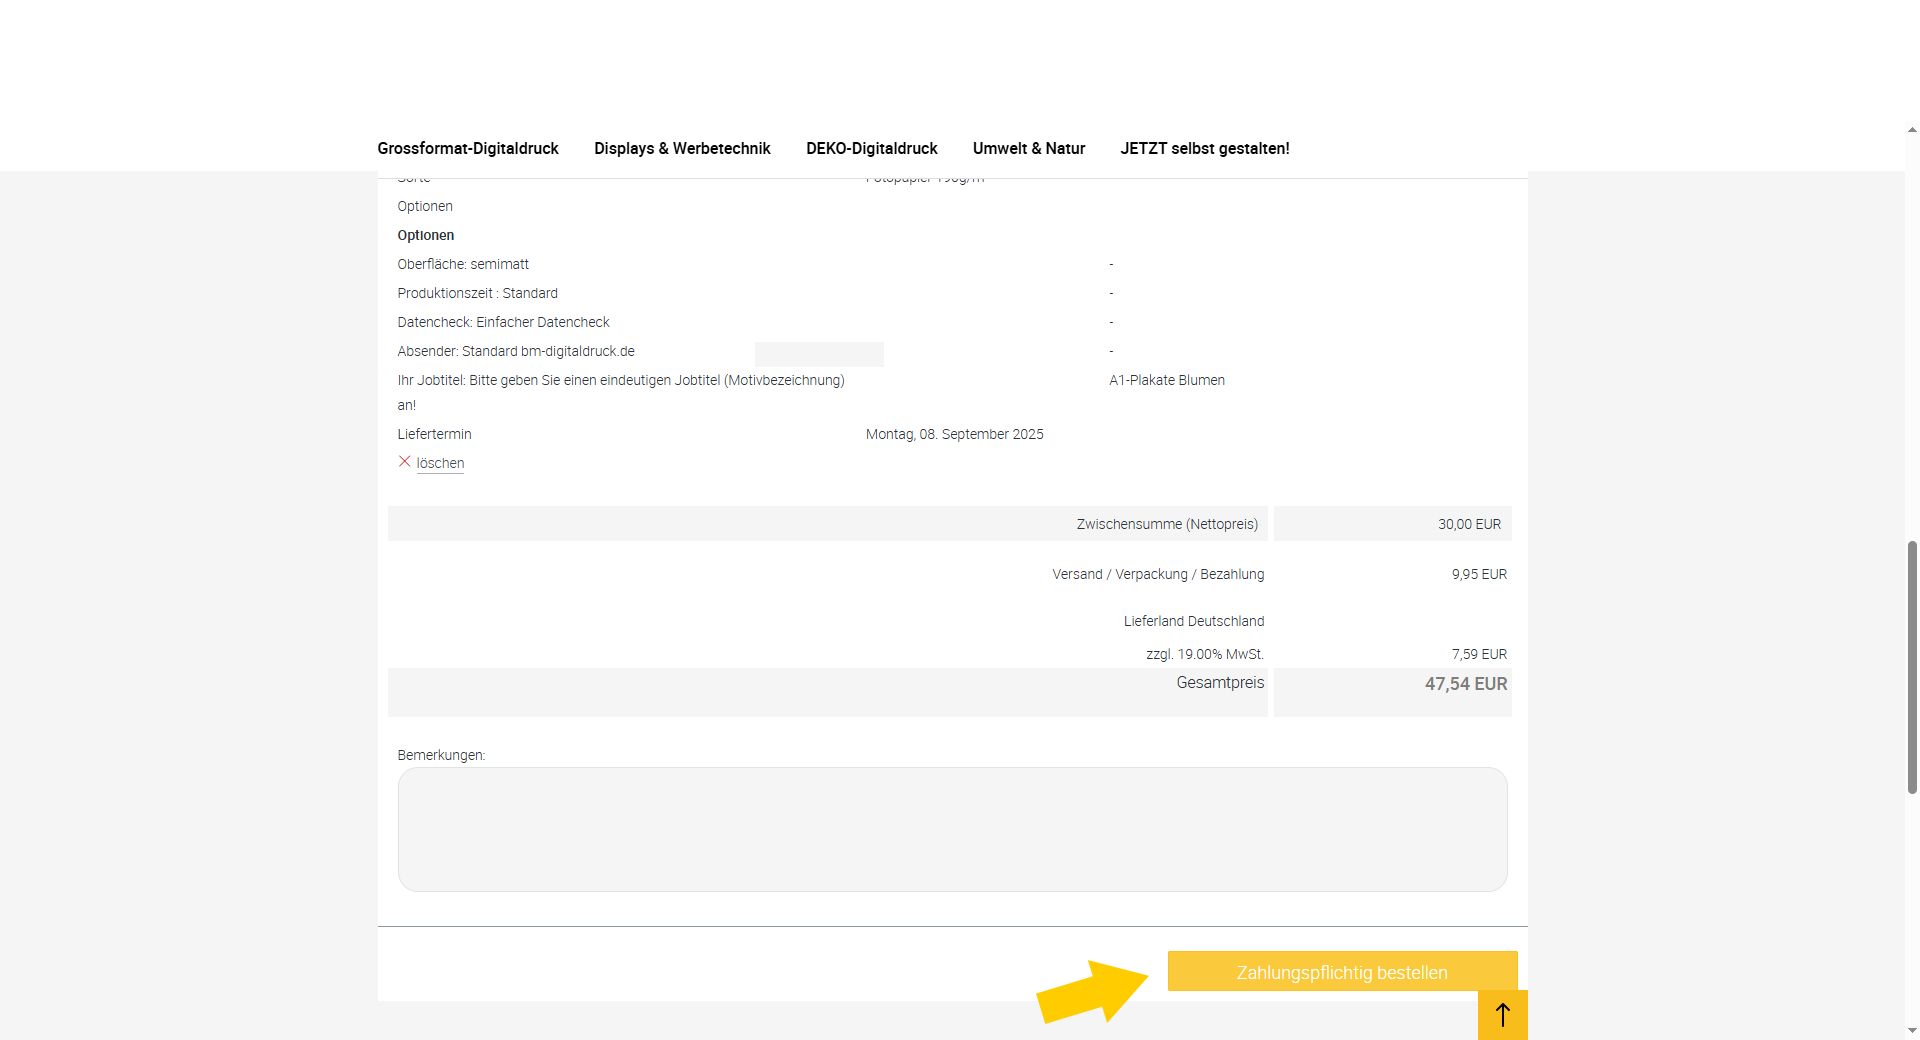Click the Gesamtpreis 47,54 EUR amount

1465,684
